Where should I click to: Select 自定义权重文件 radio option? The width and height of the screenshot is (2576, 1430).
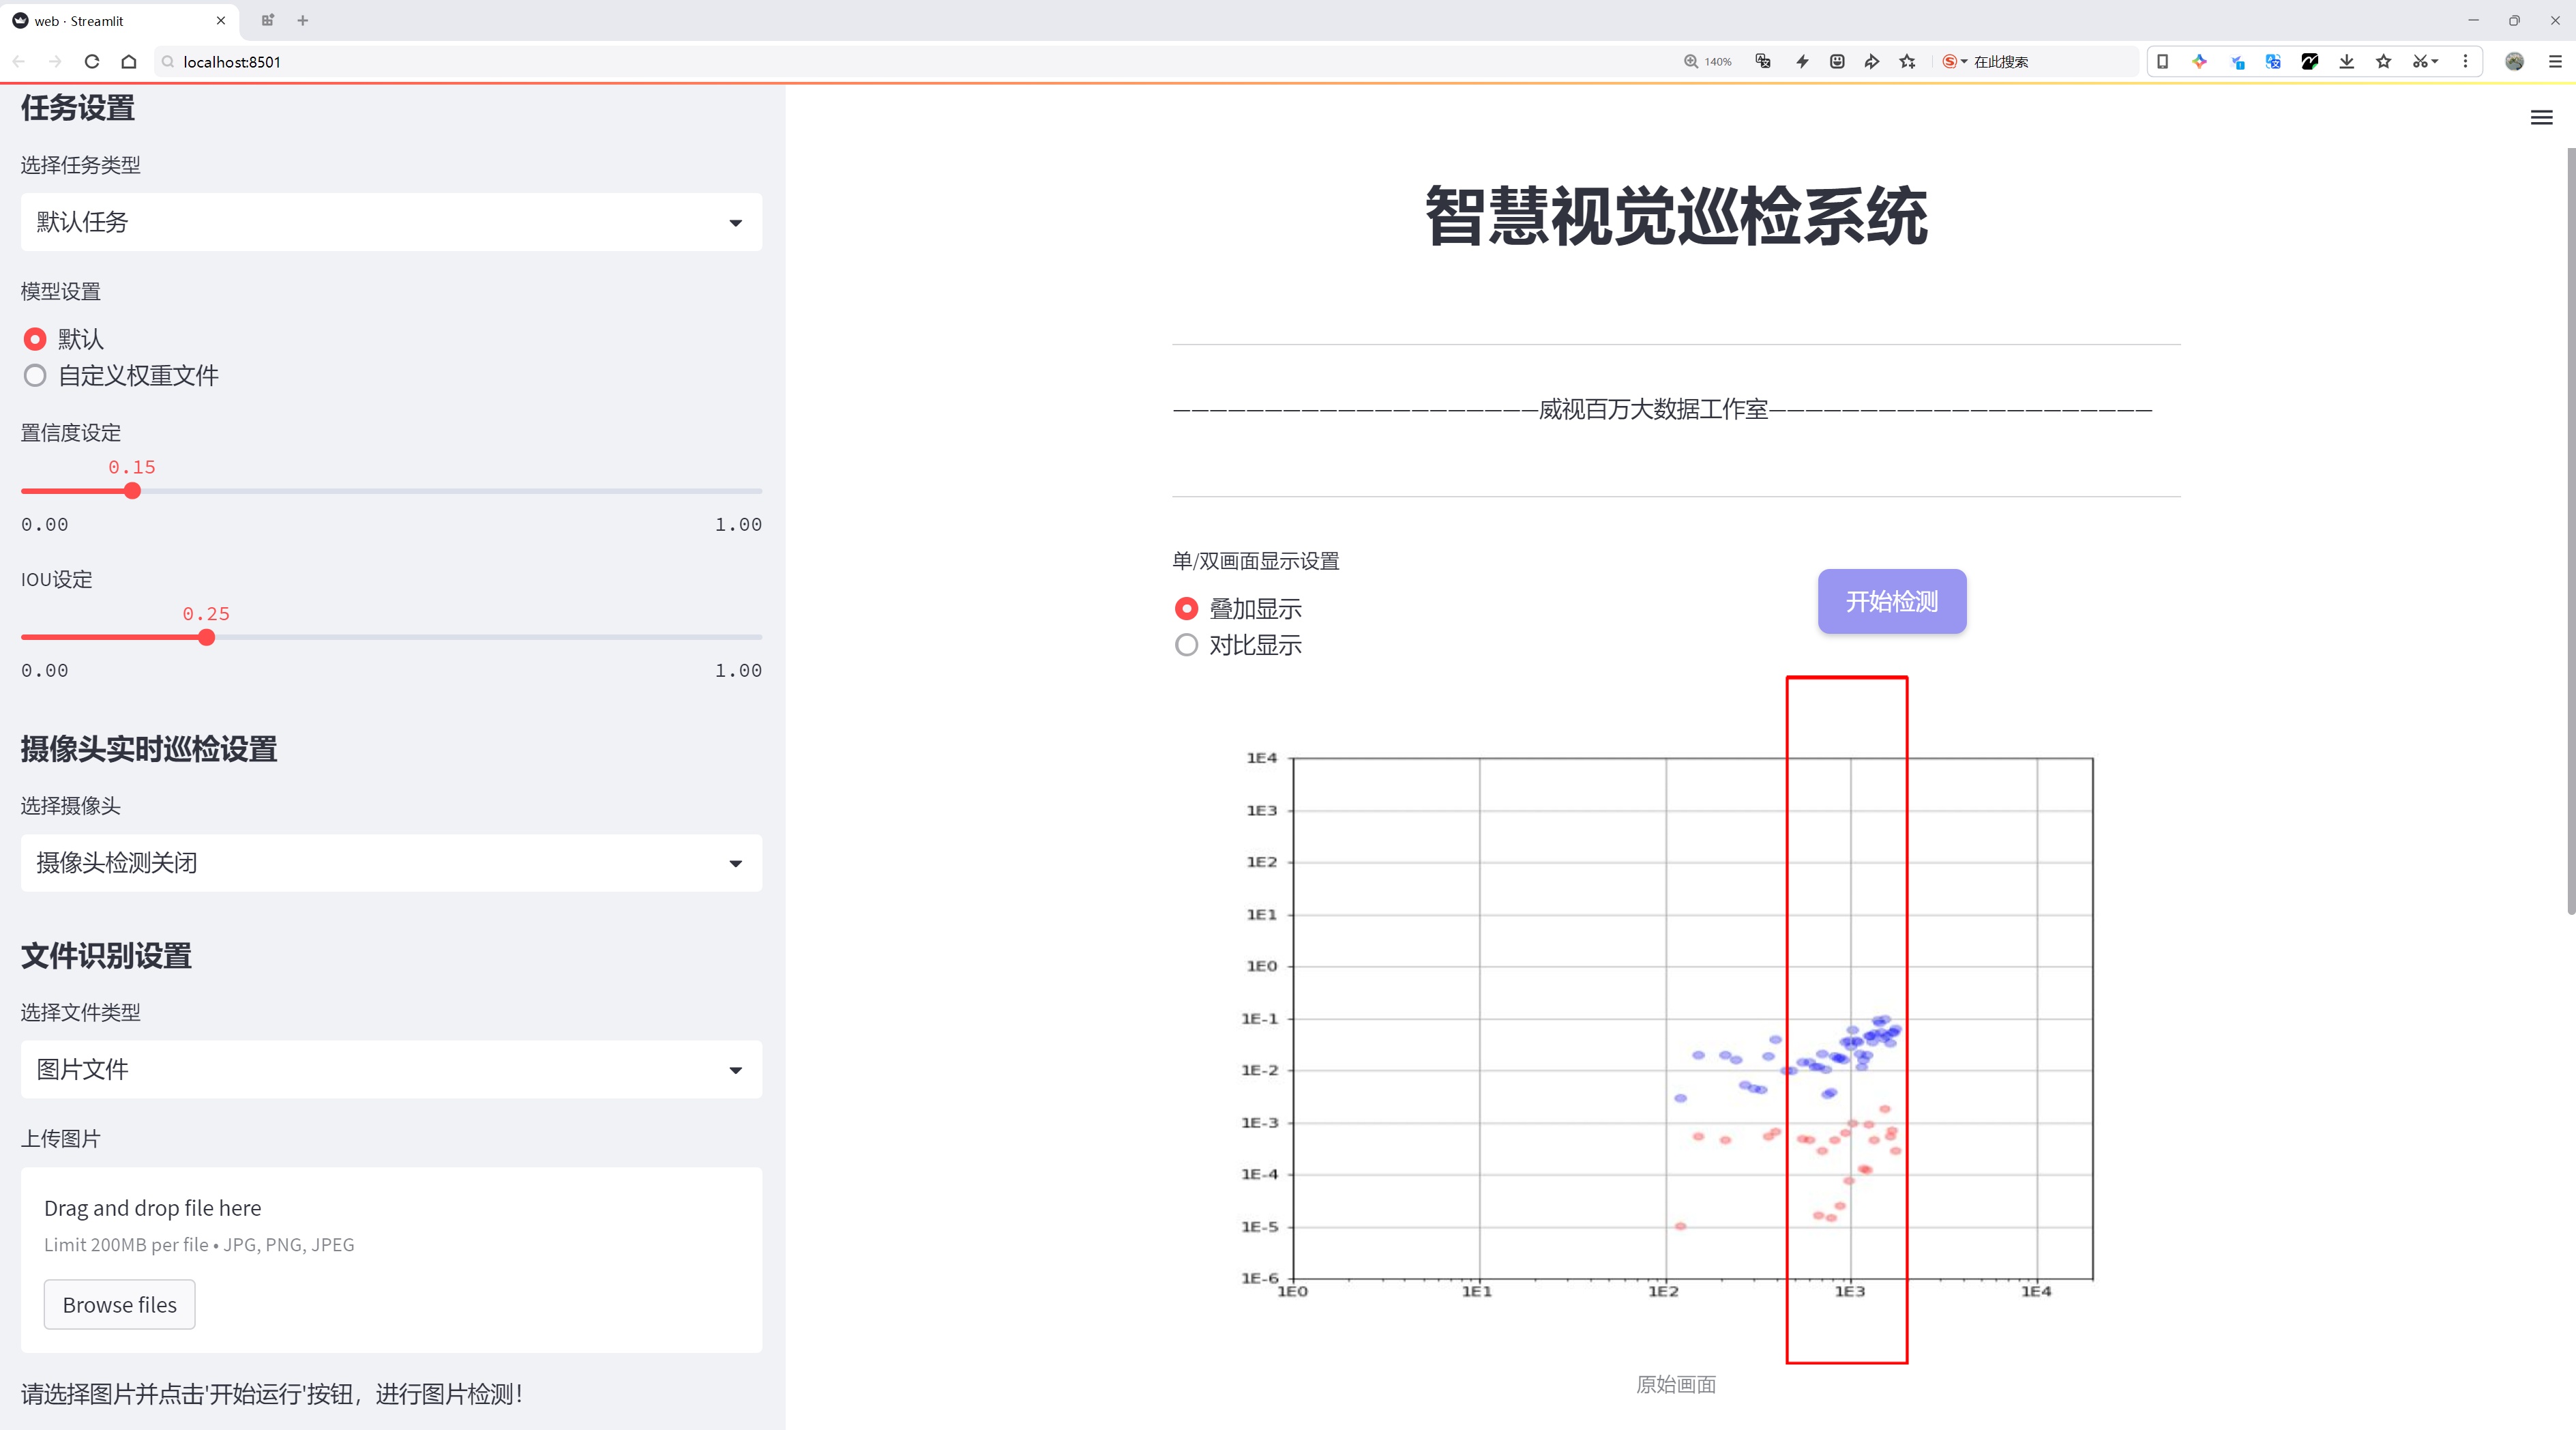click(35, 376)
